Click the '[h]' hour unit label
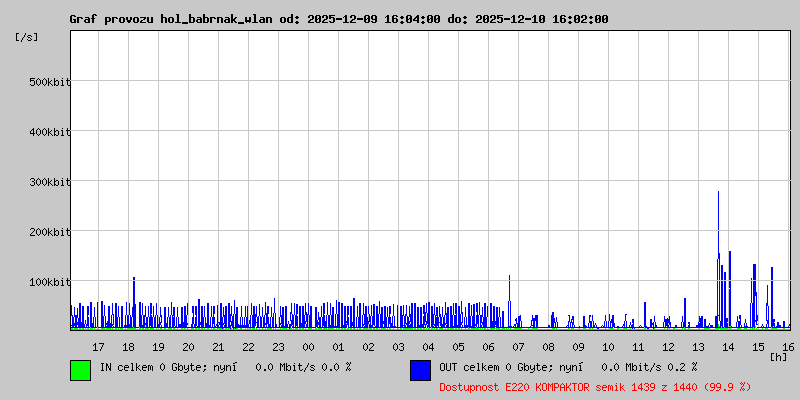This screenshot has width=800, height=400. click(x=778, y=356)
